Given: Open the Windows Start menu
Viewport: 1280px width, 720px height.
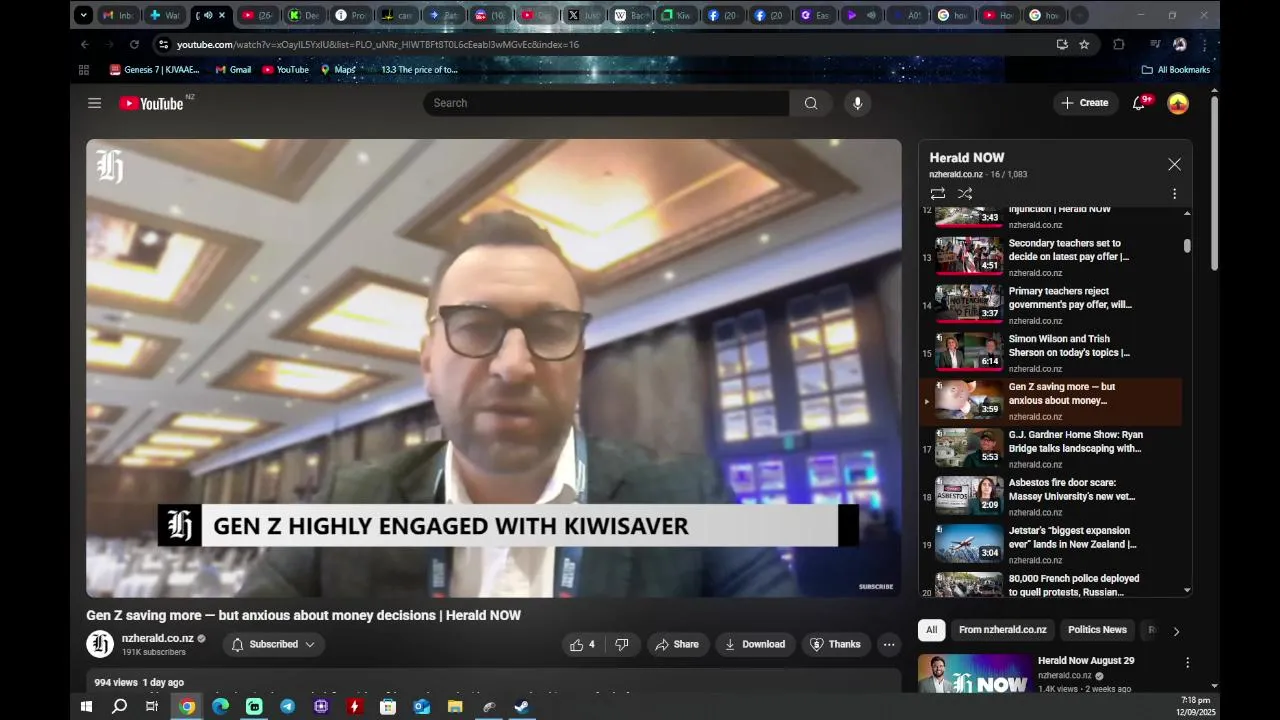Looking at the screenshot, I should [x=86, y=706].
